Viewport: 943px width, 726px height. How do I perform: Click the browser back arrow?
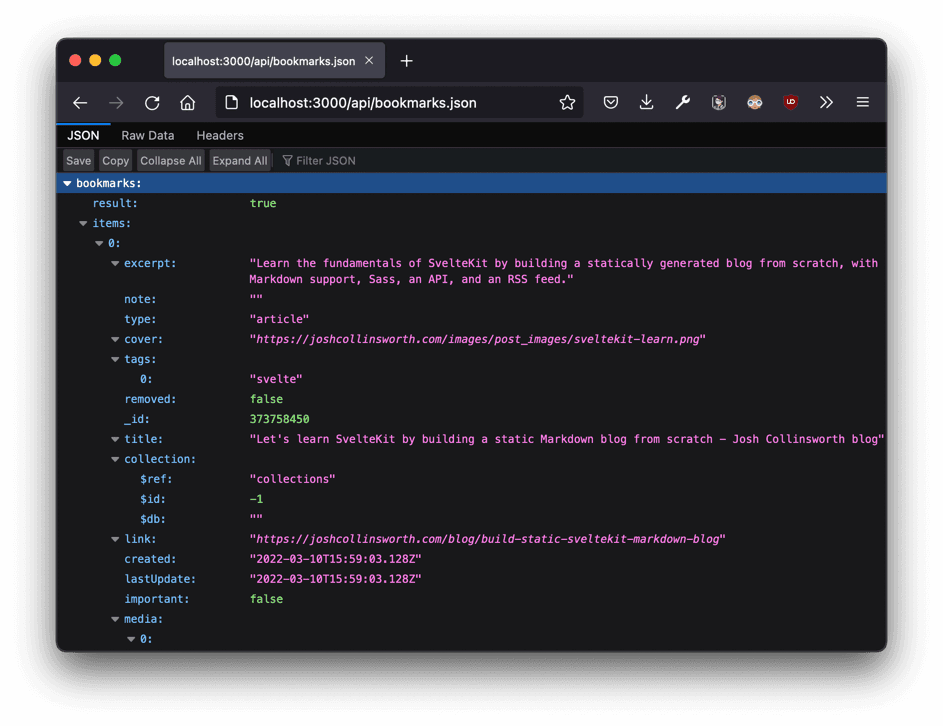pos(80,103)
